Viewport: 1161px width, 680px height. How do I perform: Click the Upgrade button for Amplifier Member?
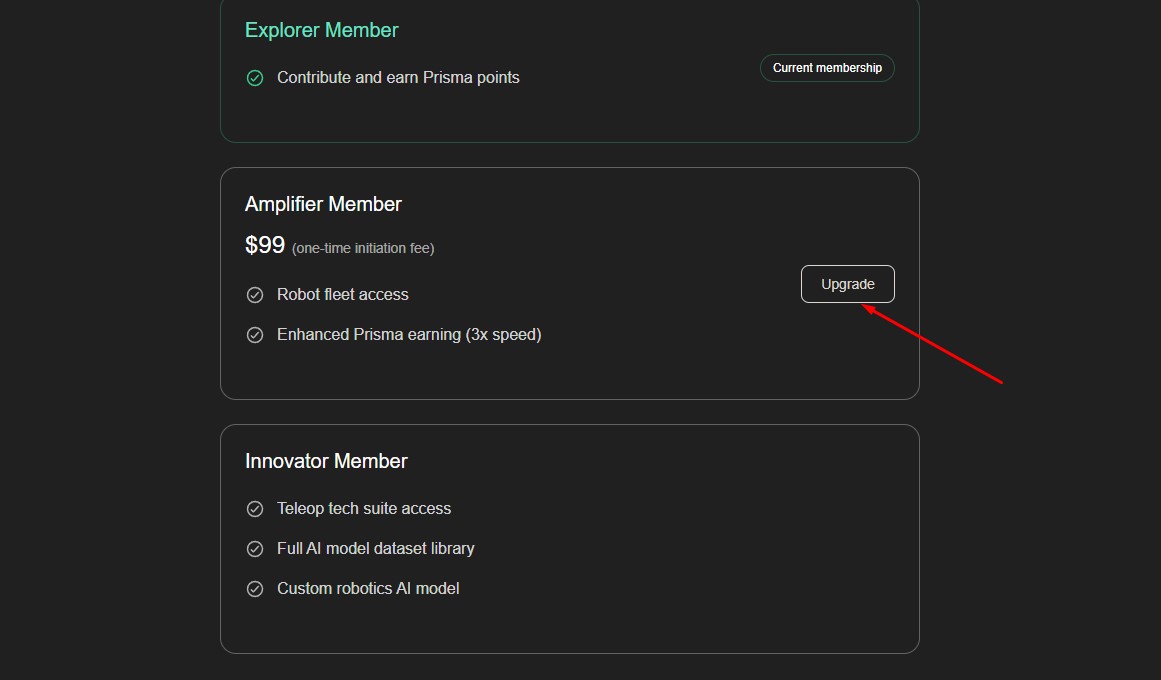point(847,284)
